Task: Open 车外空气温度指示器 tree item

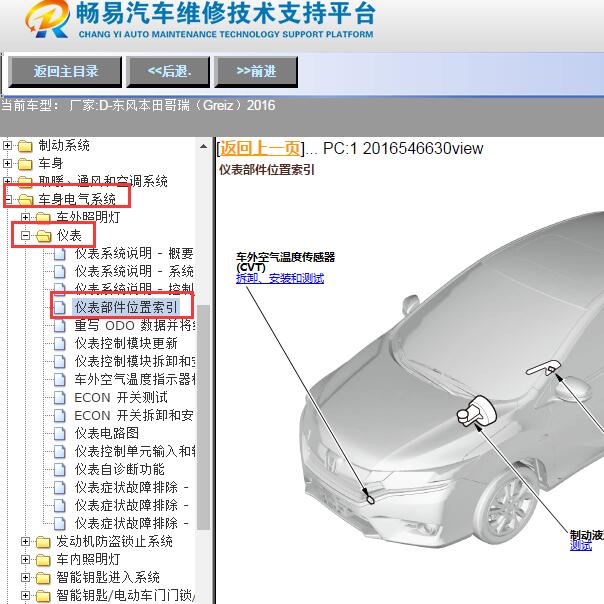Action: [135, 379]
